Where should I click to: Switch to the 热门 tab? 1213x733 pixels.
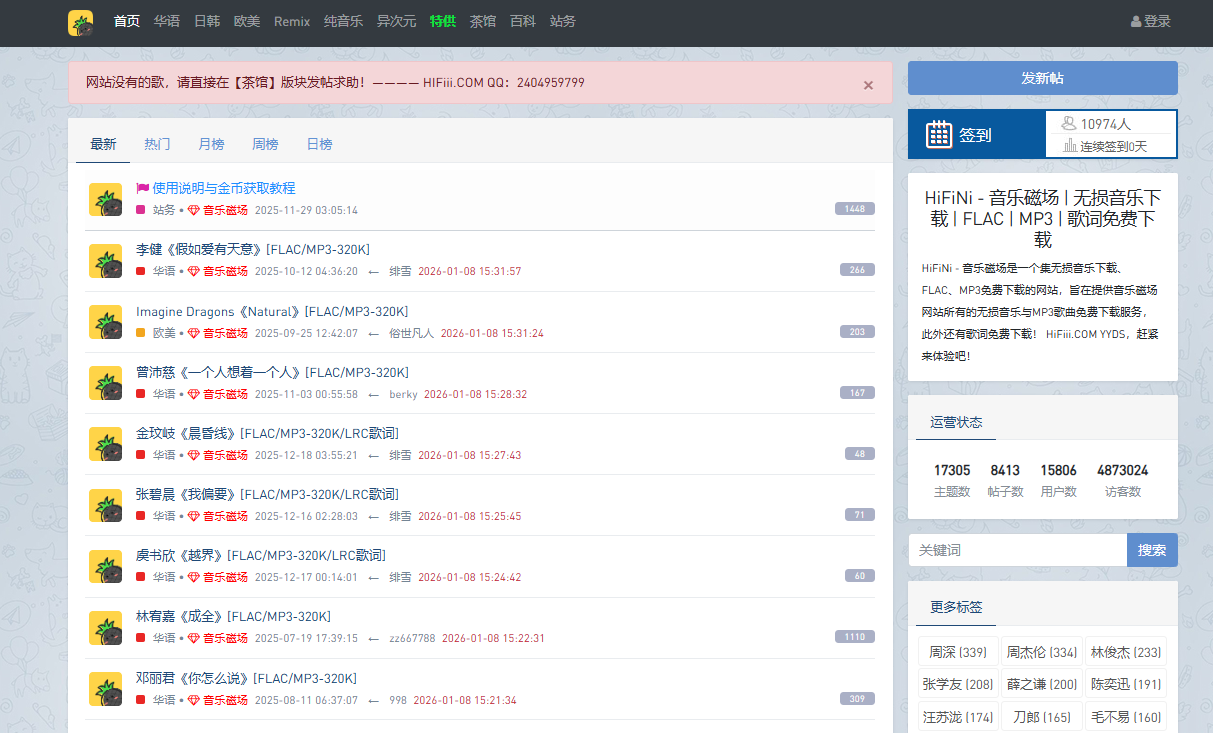157,144
